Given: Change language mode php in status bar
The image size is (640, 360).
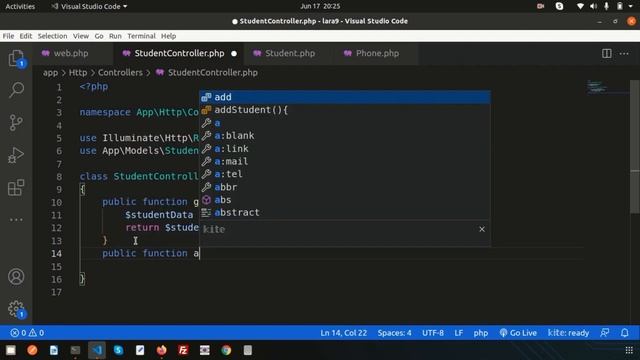Looking at the screenshot, I should 480,333.
